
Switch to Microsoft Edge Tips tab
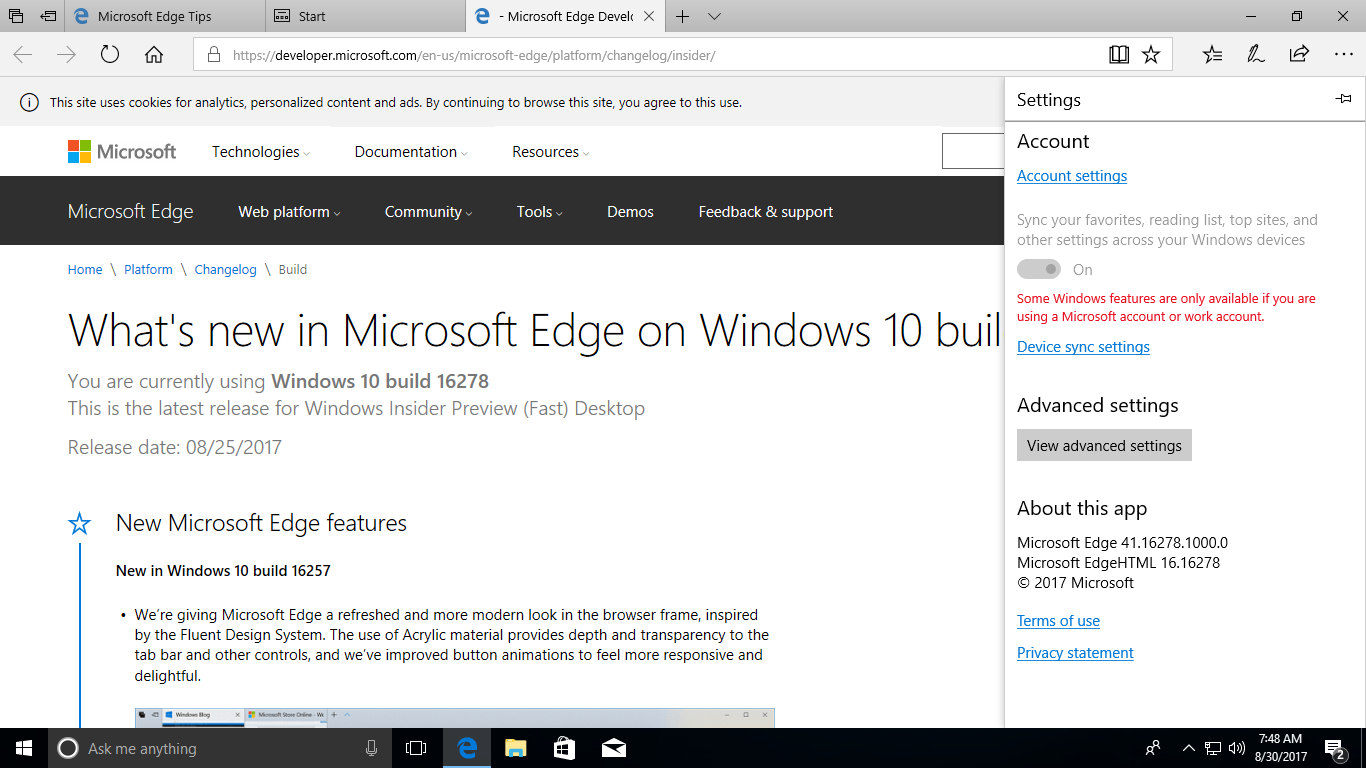(165, 16)
